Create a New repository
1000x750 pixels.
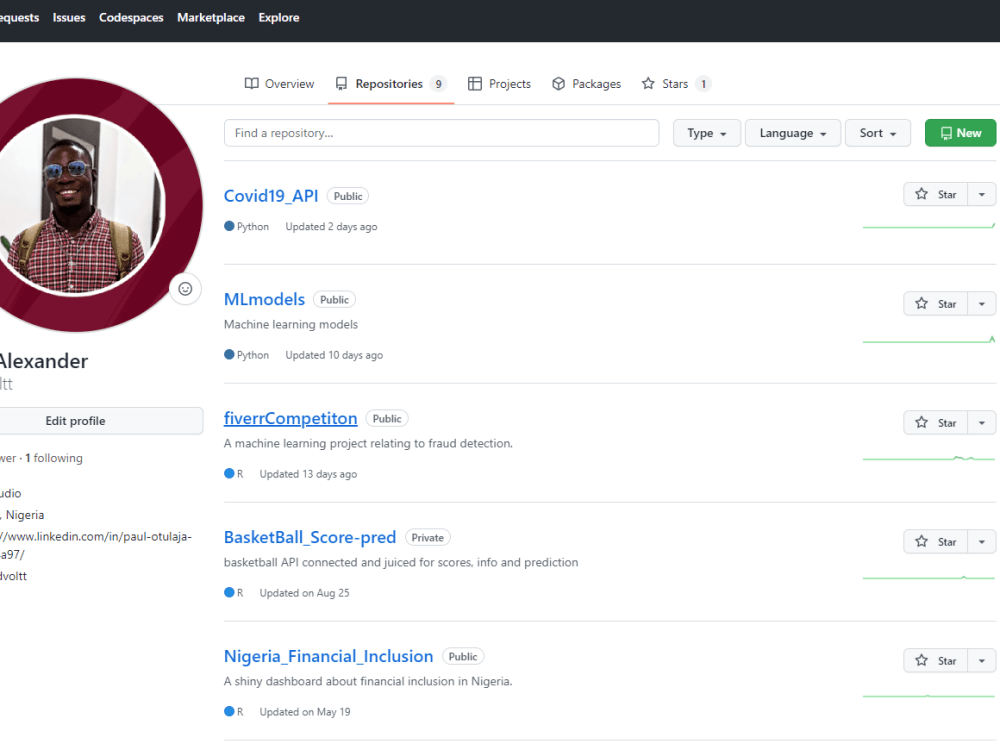coord(960,133)
